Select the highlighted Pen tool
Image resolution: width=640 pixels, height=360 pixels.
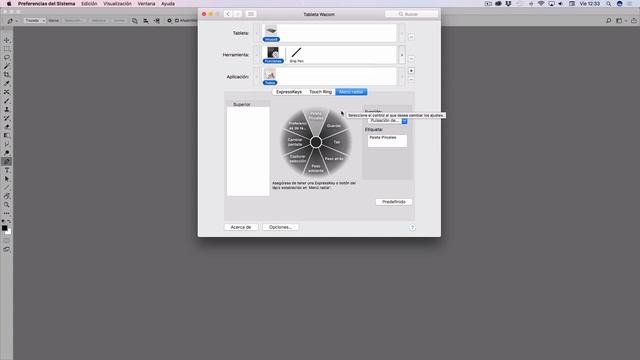(7, 162)
